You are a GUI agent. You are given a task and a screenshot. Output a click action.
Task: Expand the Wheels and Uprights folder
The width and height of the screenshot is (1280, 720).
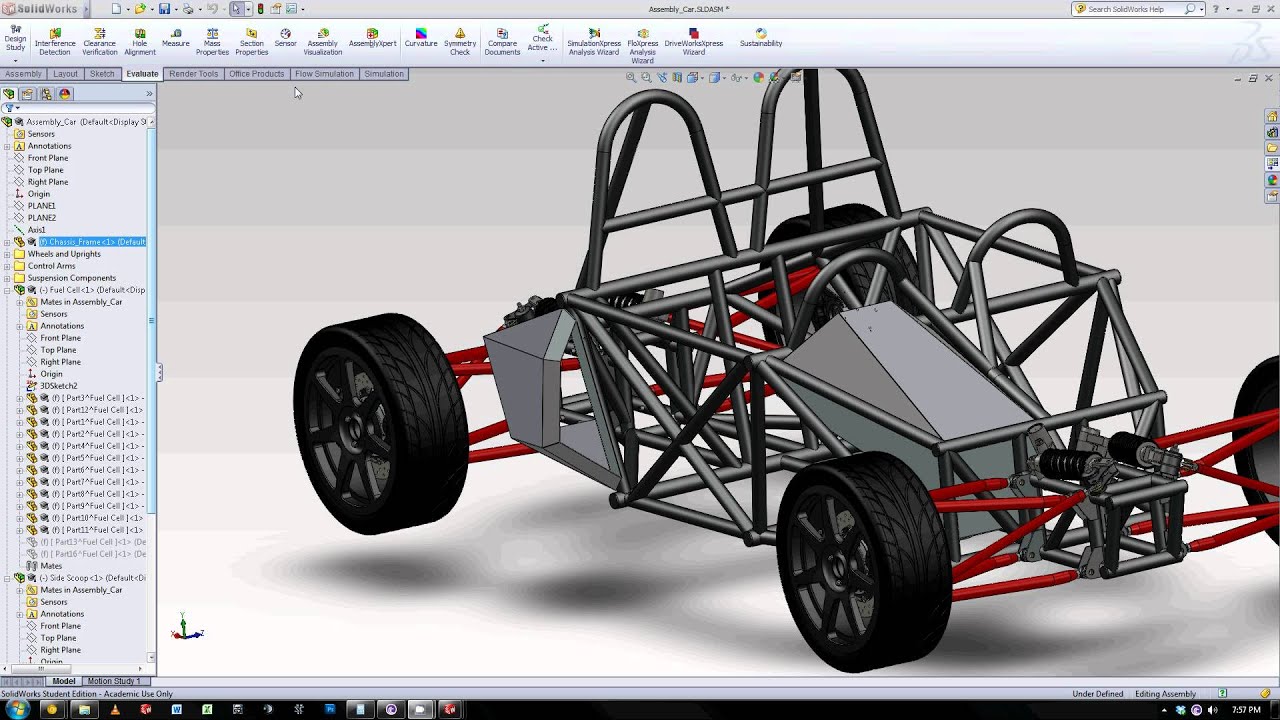(7, 254)
